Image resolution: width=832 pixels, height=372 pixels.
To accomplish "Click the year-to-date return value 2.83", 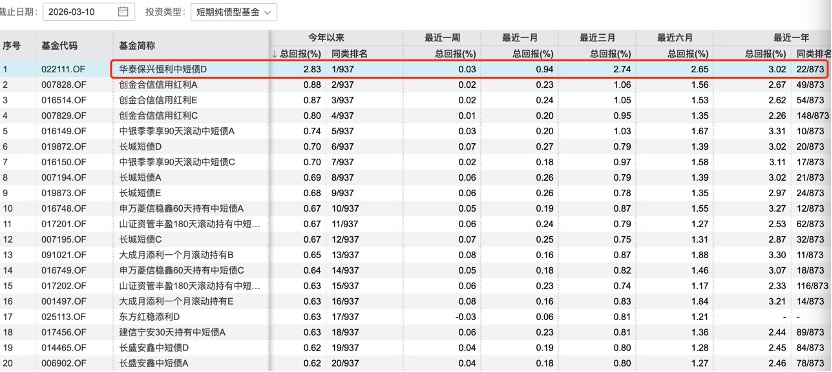I will point(312,69).
